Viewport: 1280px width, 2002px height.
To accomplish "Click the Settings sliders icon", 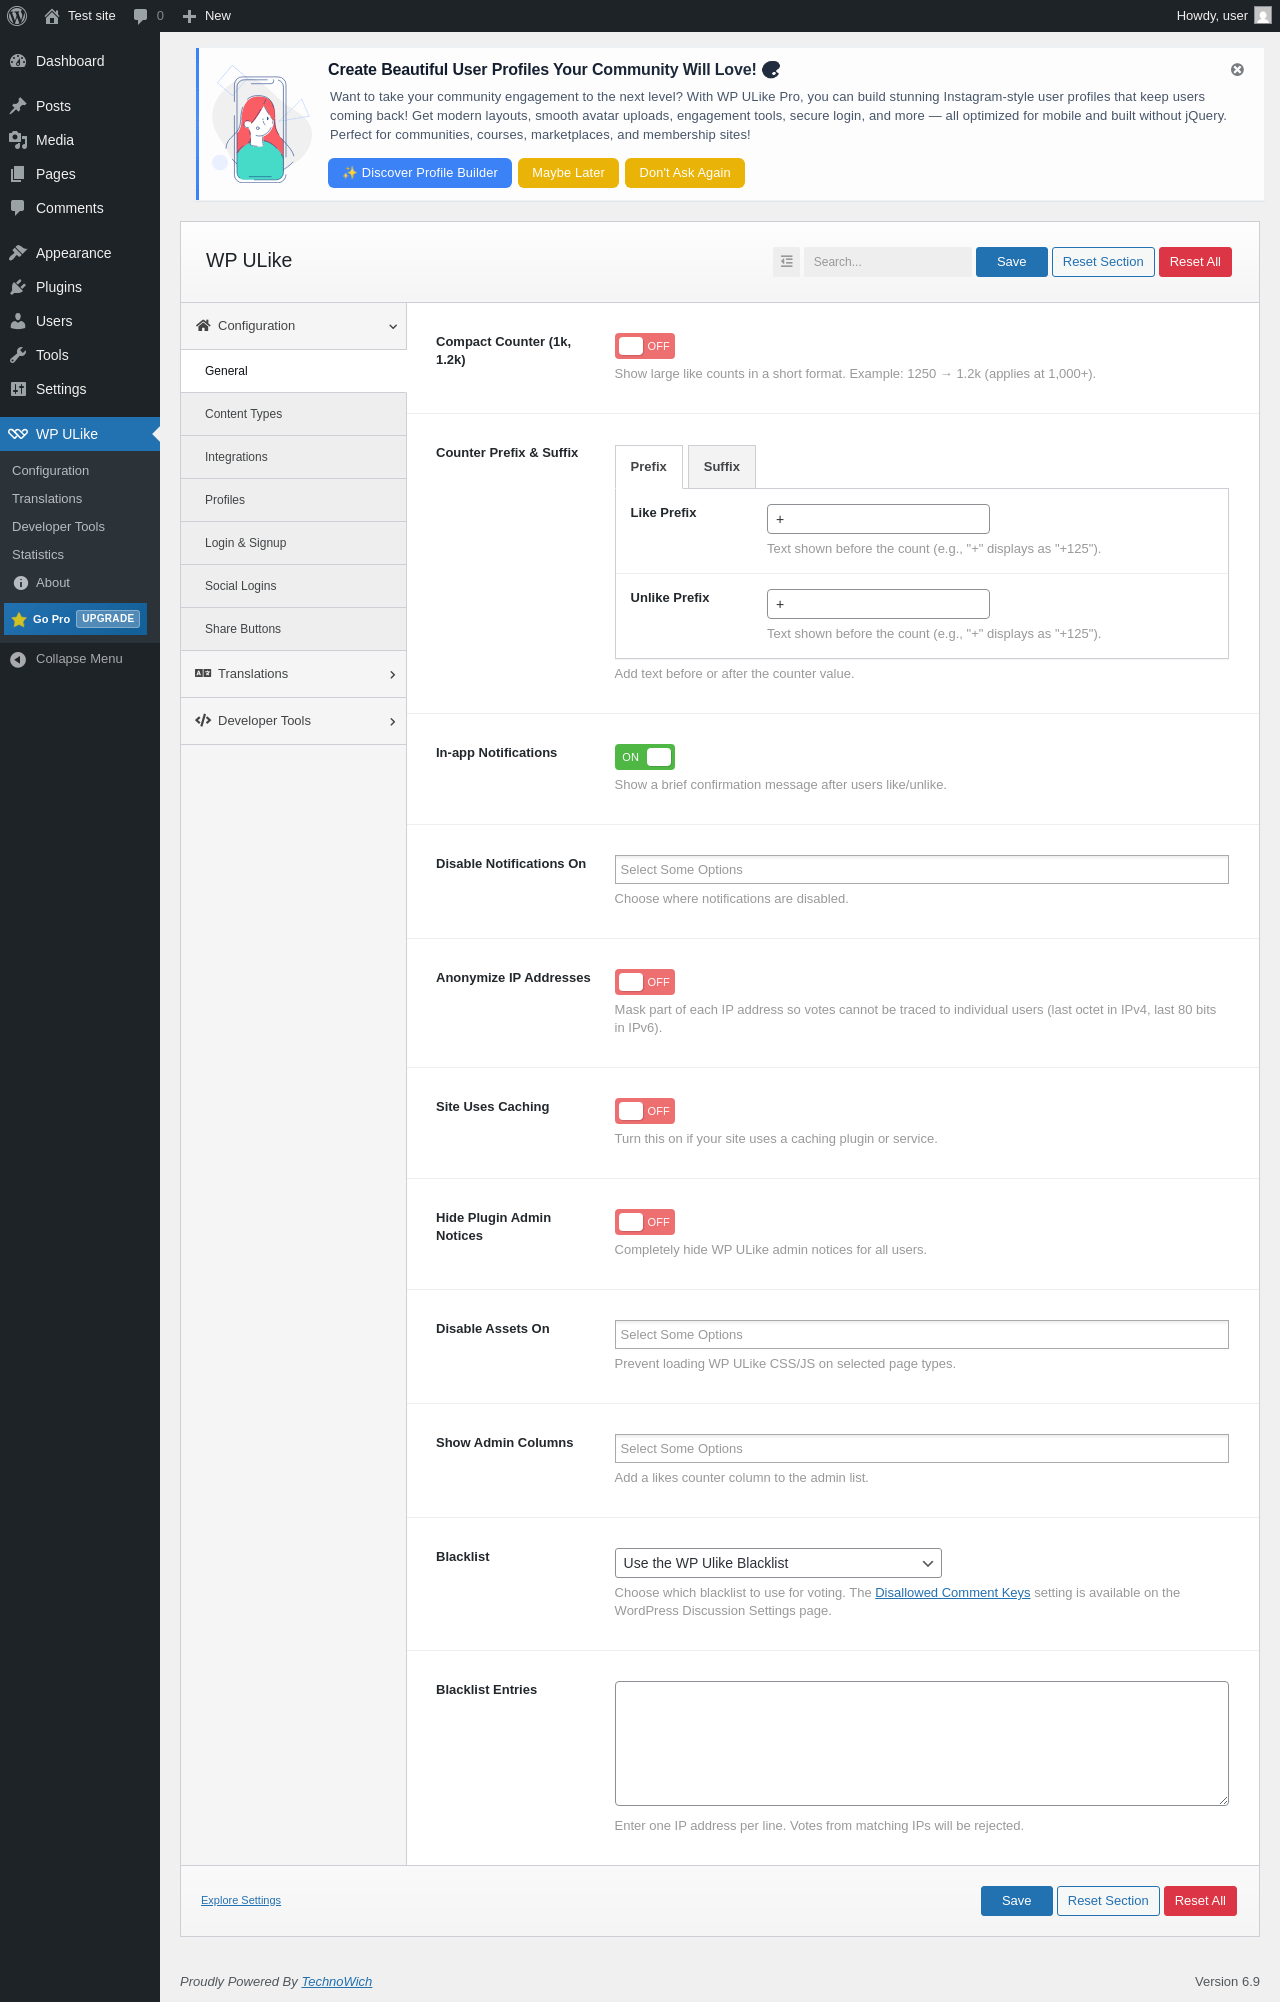I will [x=18, y=389].
